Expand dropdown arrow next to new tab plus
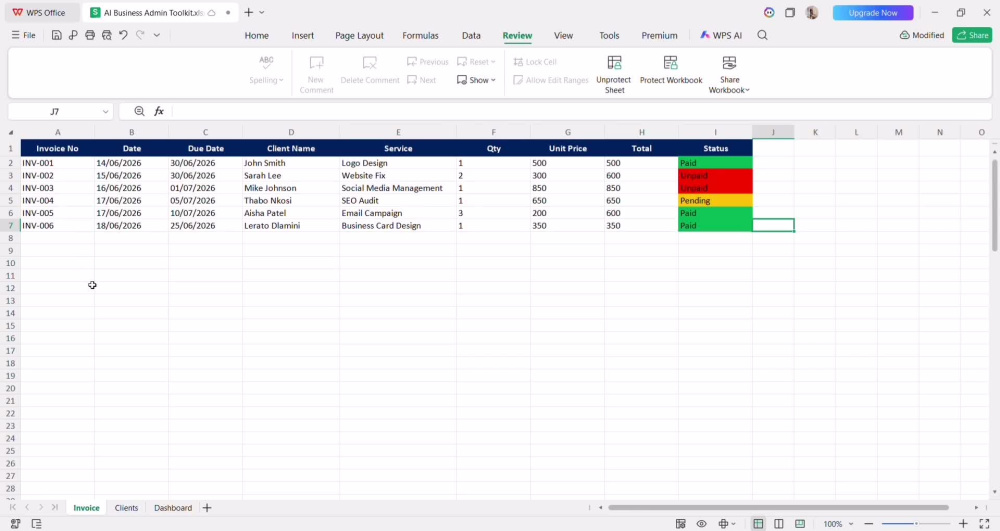This screenshot has height=531, width=1000. coord(262,13)
